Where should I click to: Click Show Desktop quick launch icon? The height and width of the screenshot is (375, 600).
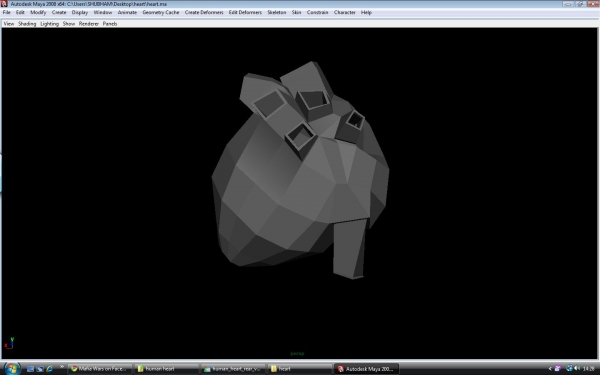pyautogui.click(x=31, y=369)
